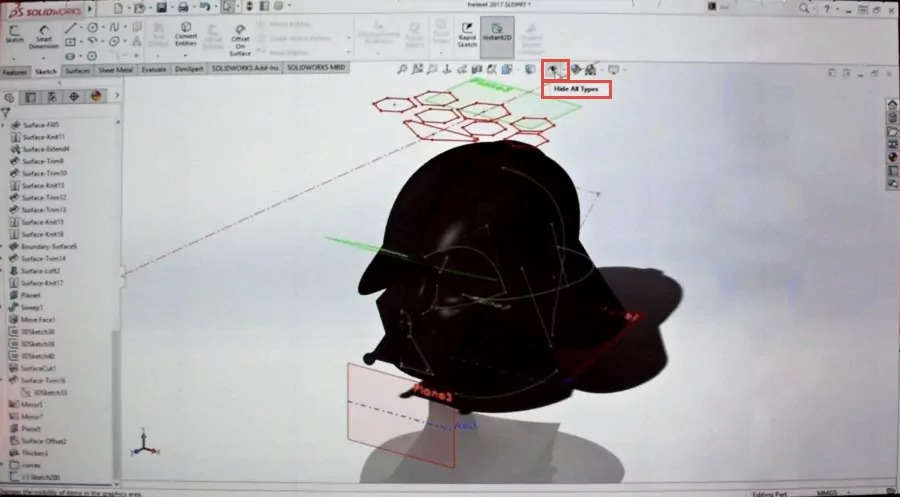The height and width of the screenshot is (497, 900).
Task: Click the Hide/Show Items eye icon
Action: click(x=552, y=69)
